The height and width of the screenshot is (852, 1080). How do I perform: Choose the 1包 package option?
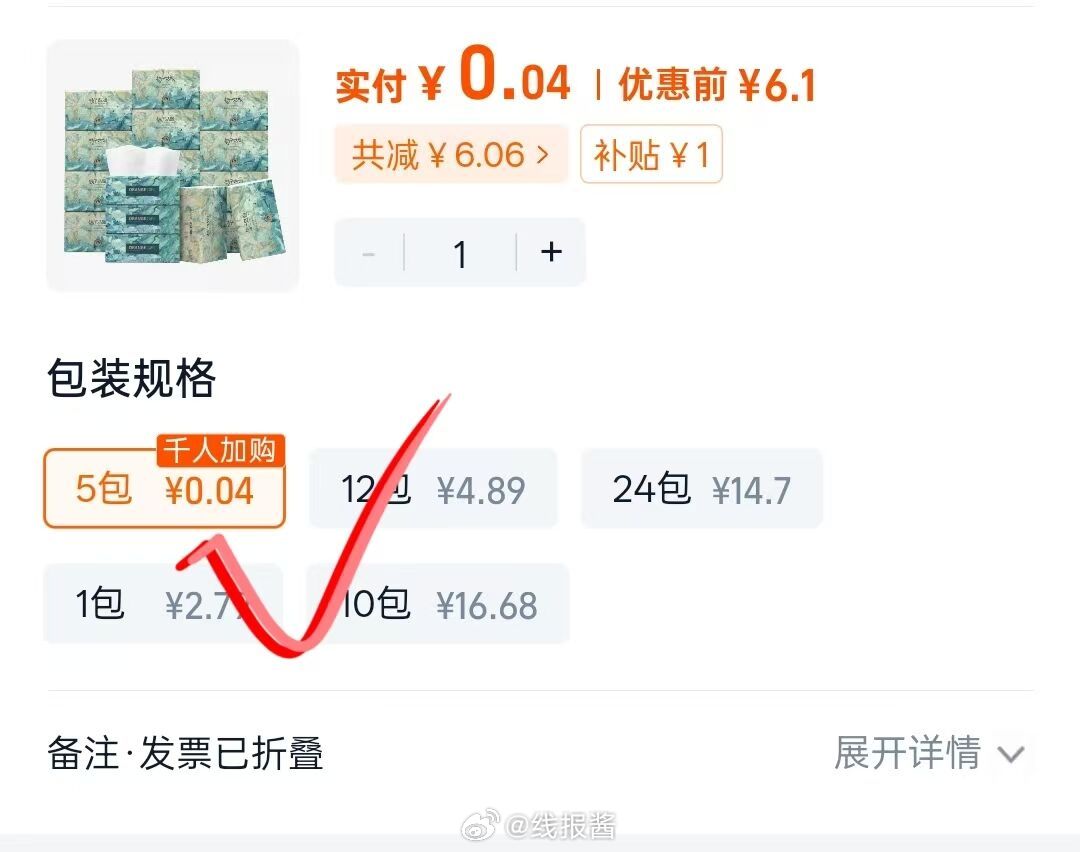[x=163, y=603]
